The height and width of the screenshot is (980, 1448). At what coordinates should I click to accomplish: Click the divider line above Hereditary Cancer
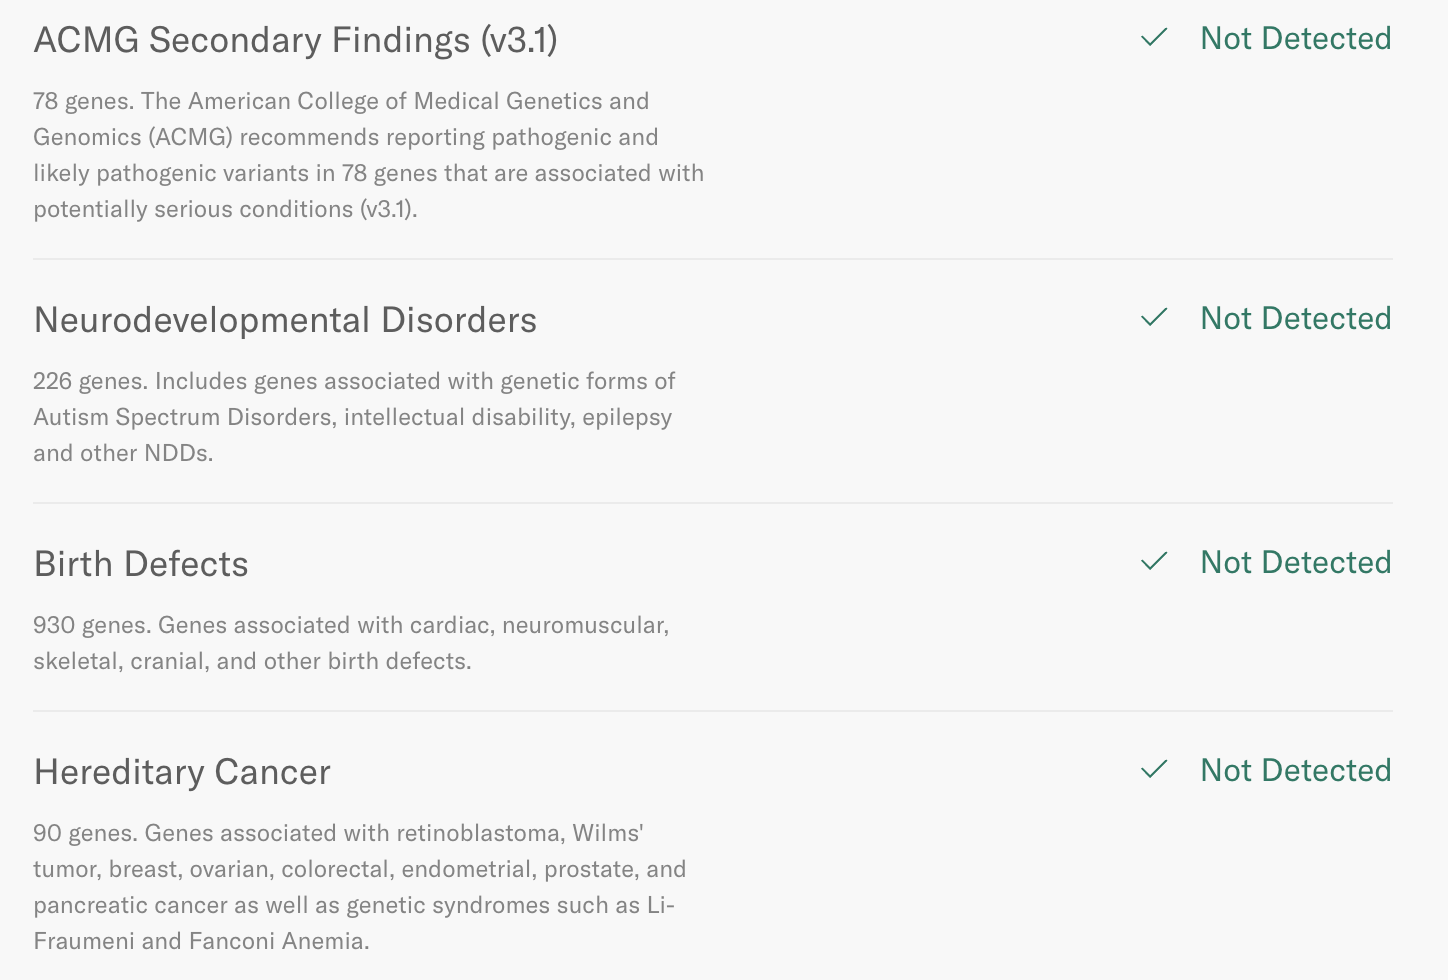click(712, 711)
